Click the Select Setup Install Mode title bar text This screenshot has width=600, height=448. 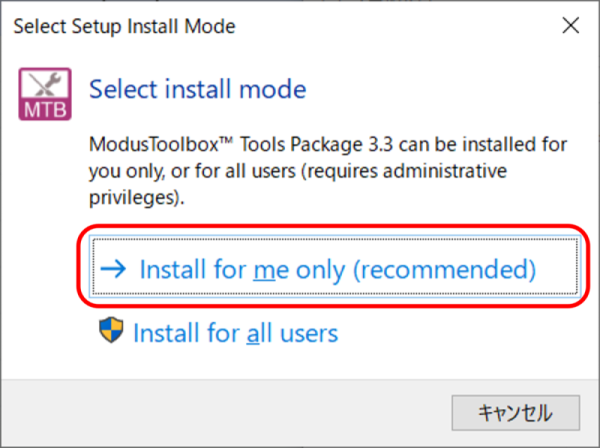(x=124, y=26)
